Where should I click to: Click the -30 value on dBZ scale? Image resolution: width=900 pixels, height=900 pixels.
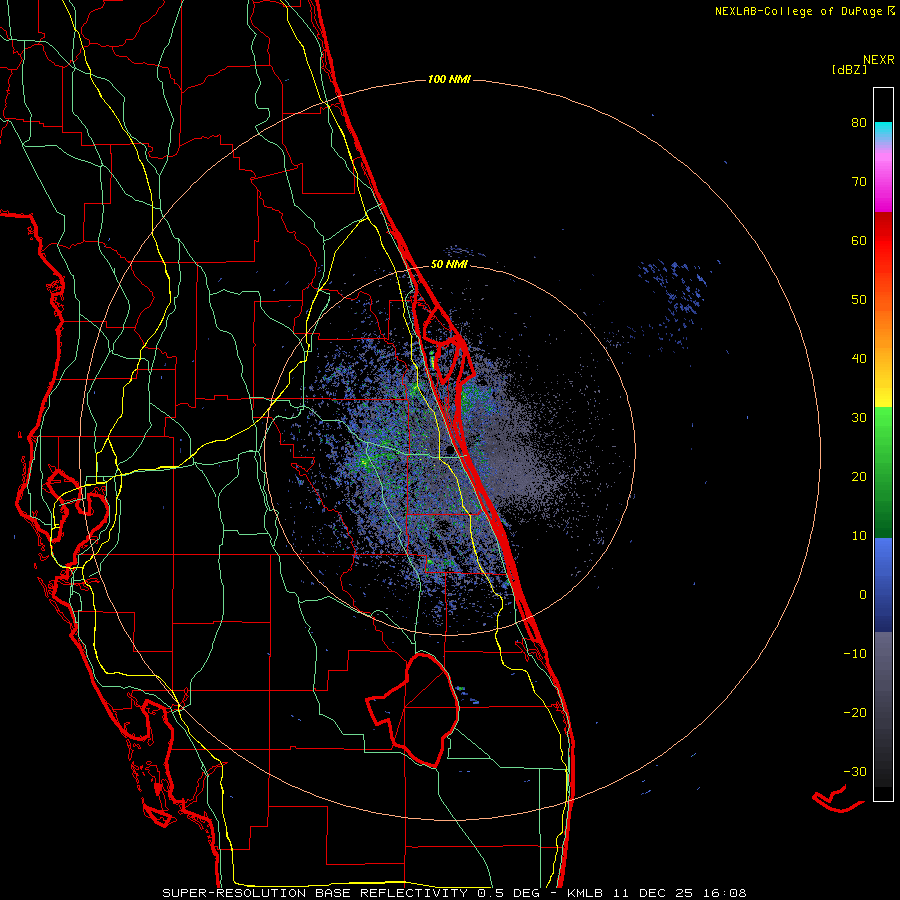tap(855, 771)
